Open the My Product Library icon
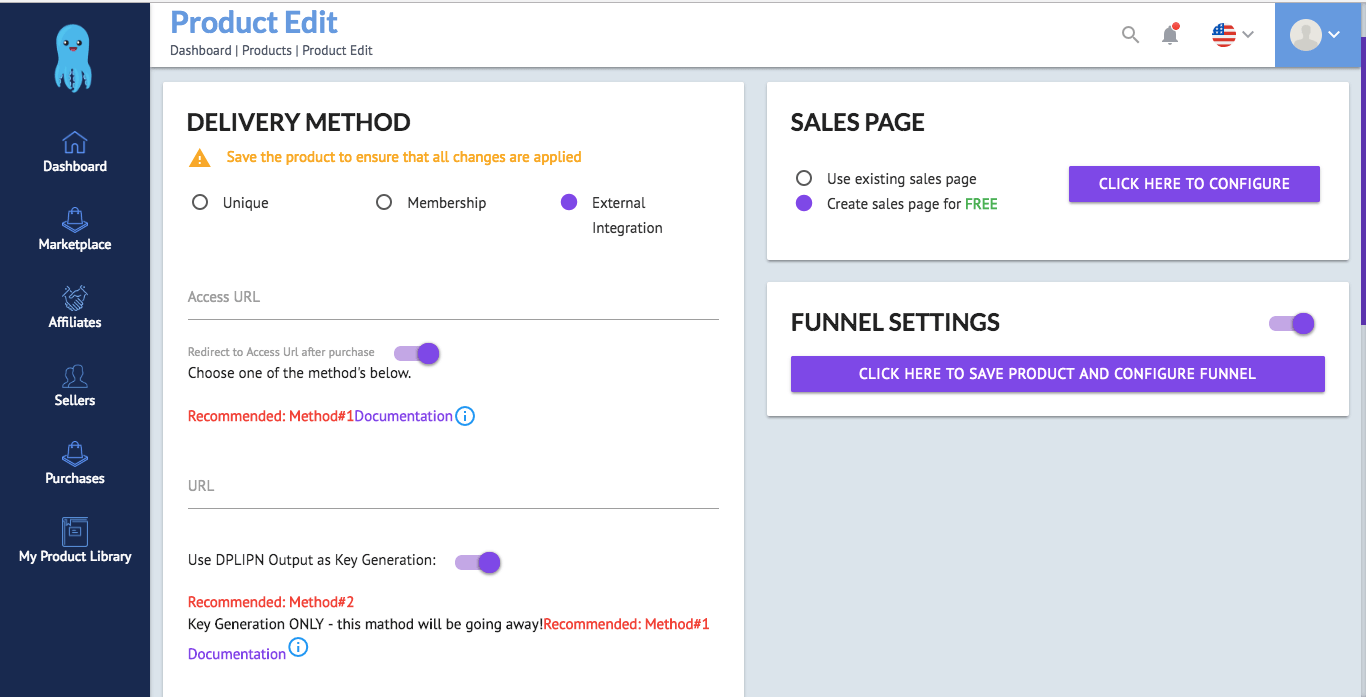The height and width of the screenshot is (697, 1366). coord(75,532)
